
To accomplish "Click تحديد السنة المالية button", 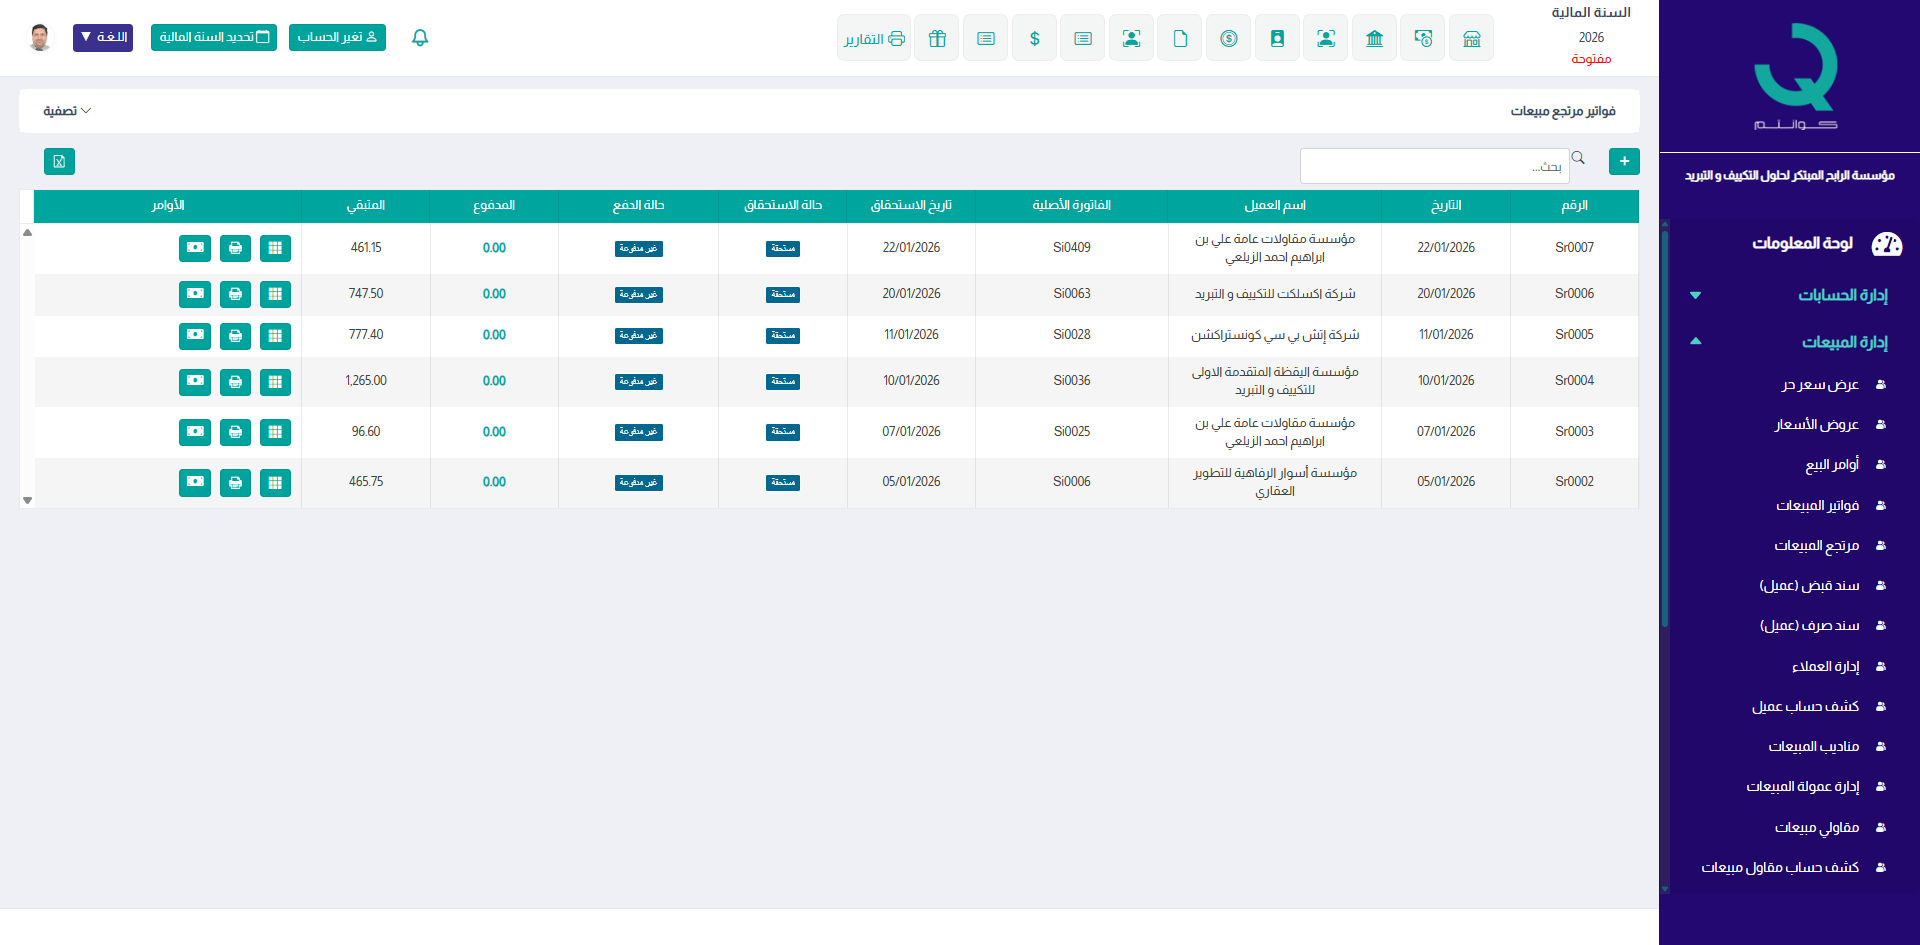I will (x=214, y=38).
